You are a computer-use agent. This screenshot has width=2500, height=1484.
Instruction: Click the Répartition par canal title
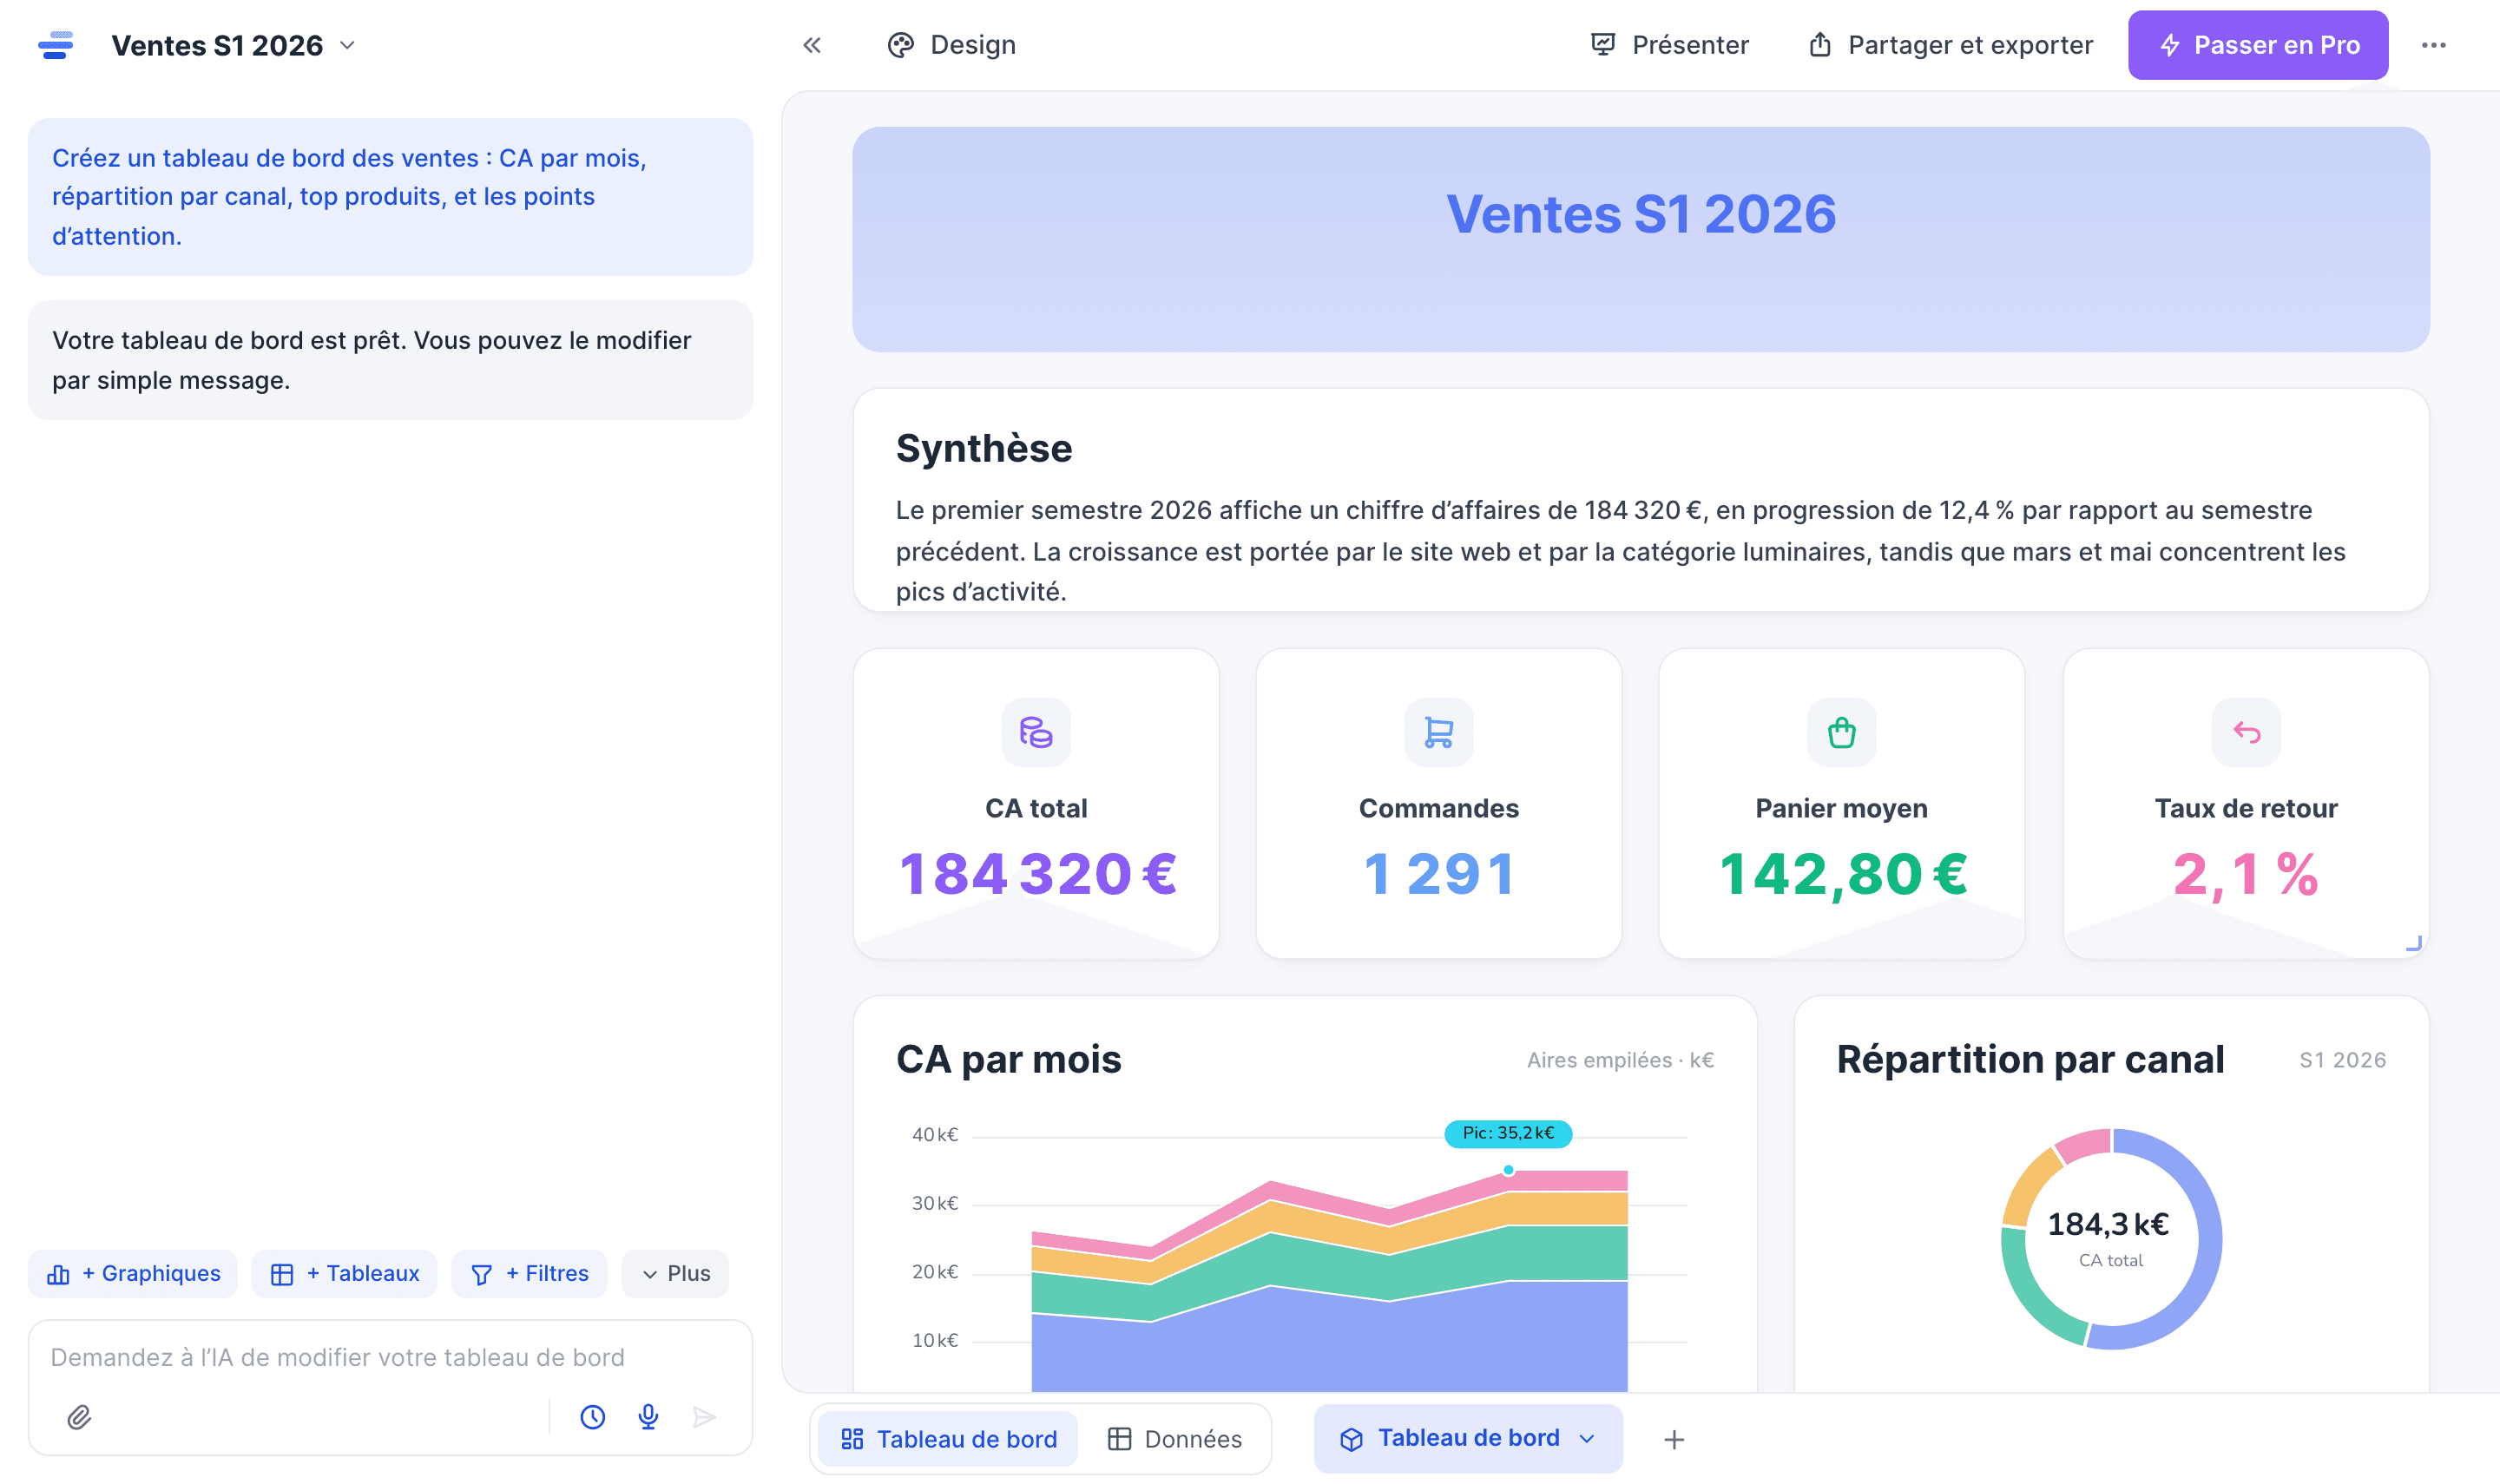coord(2030,1059)
